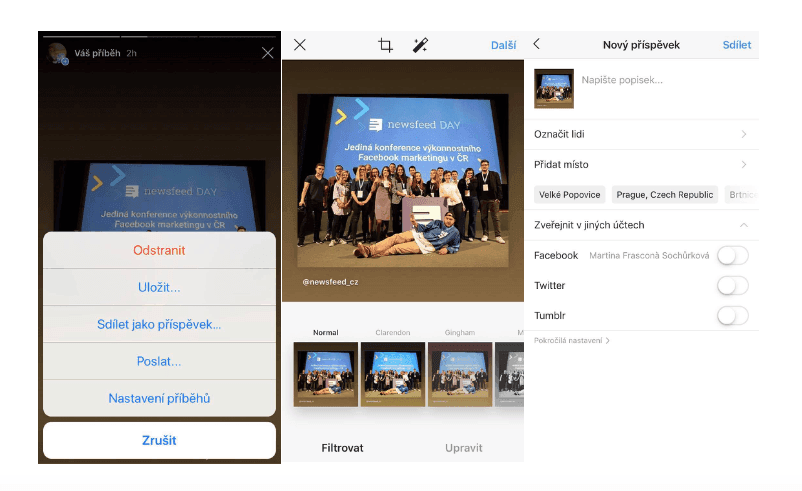Turn on Tumblr sharing switch

coord(732,316)
